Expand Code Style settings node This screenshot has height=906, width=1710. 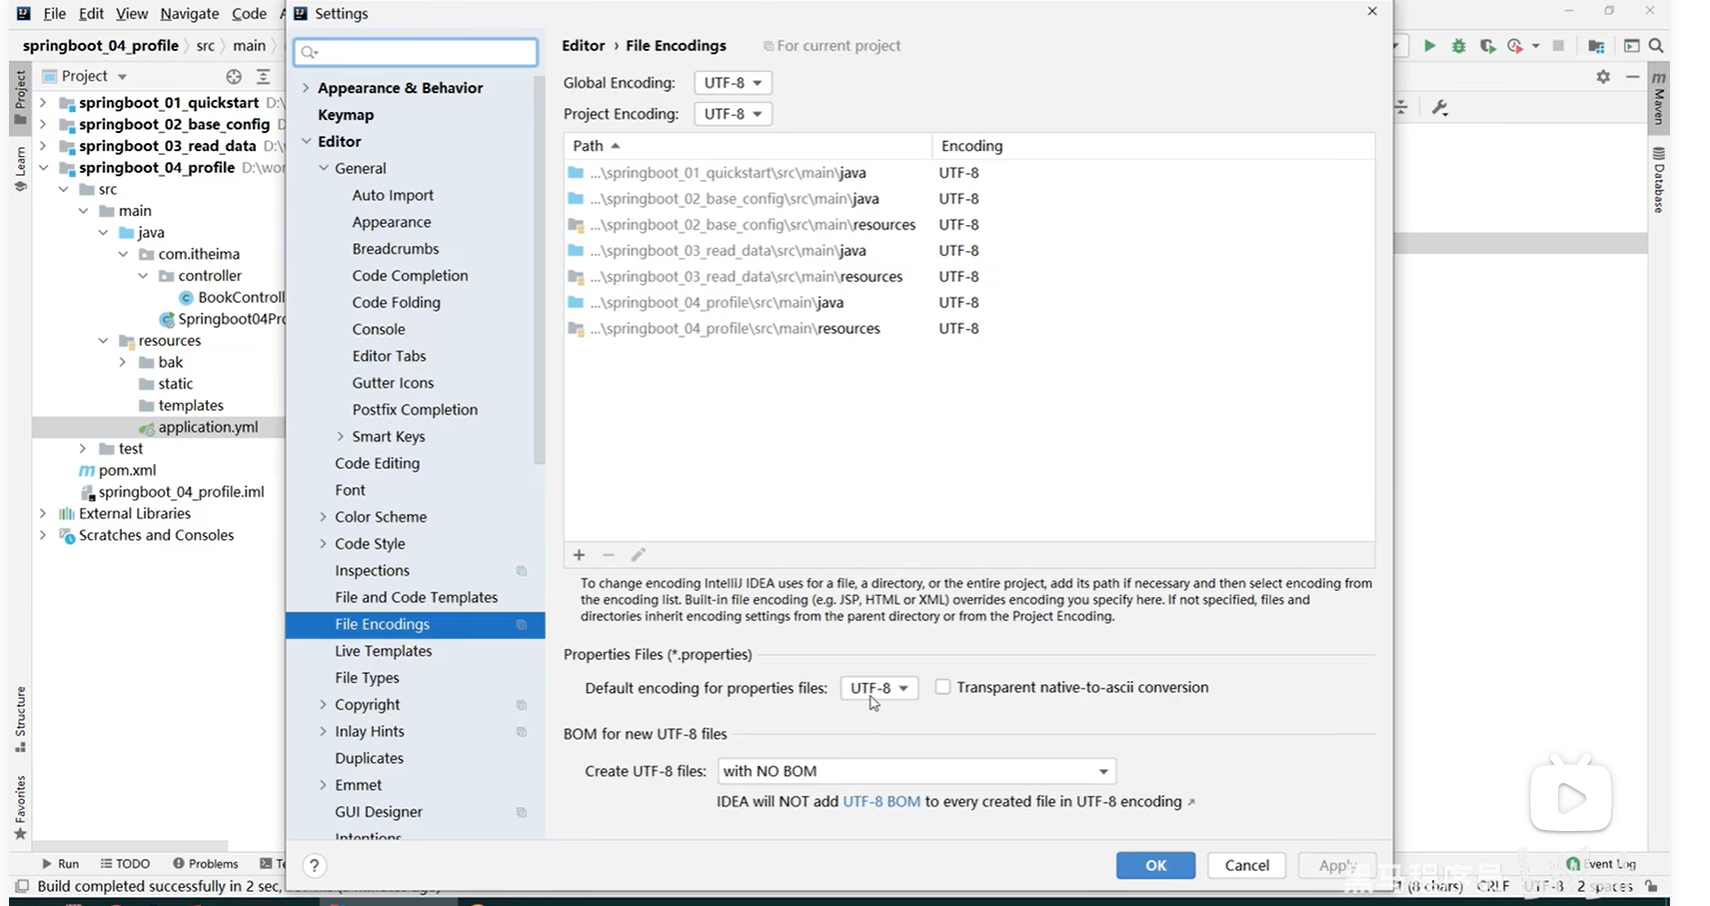pyautogui.click(x=323, y=544)
